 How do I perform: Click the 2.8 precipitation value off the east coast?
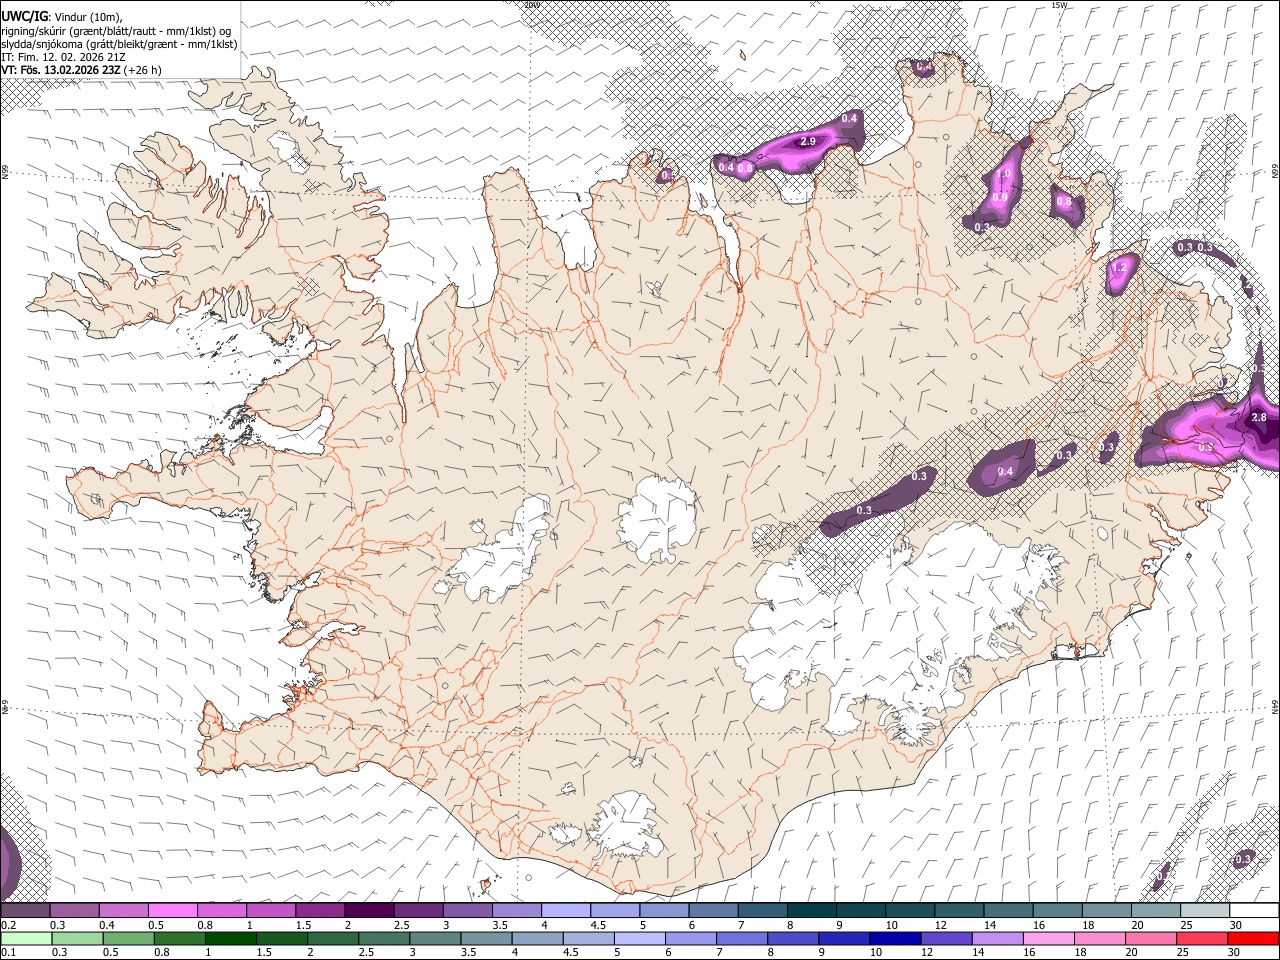1259,417
